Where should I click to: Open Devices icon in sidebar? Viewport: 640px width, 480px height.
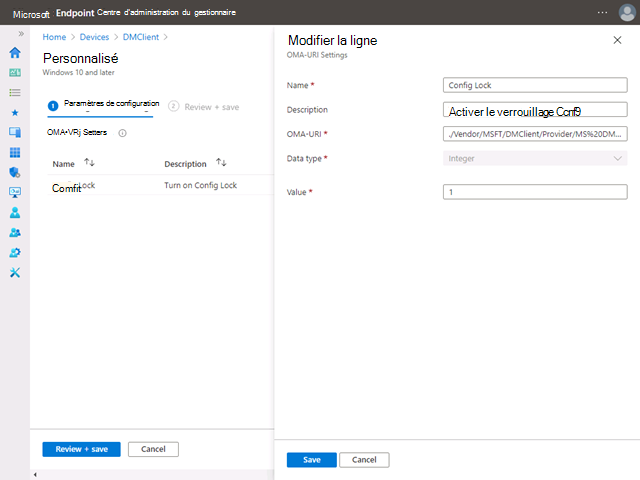click(x=15, y=132)
